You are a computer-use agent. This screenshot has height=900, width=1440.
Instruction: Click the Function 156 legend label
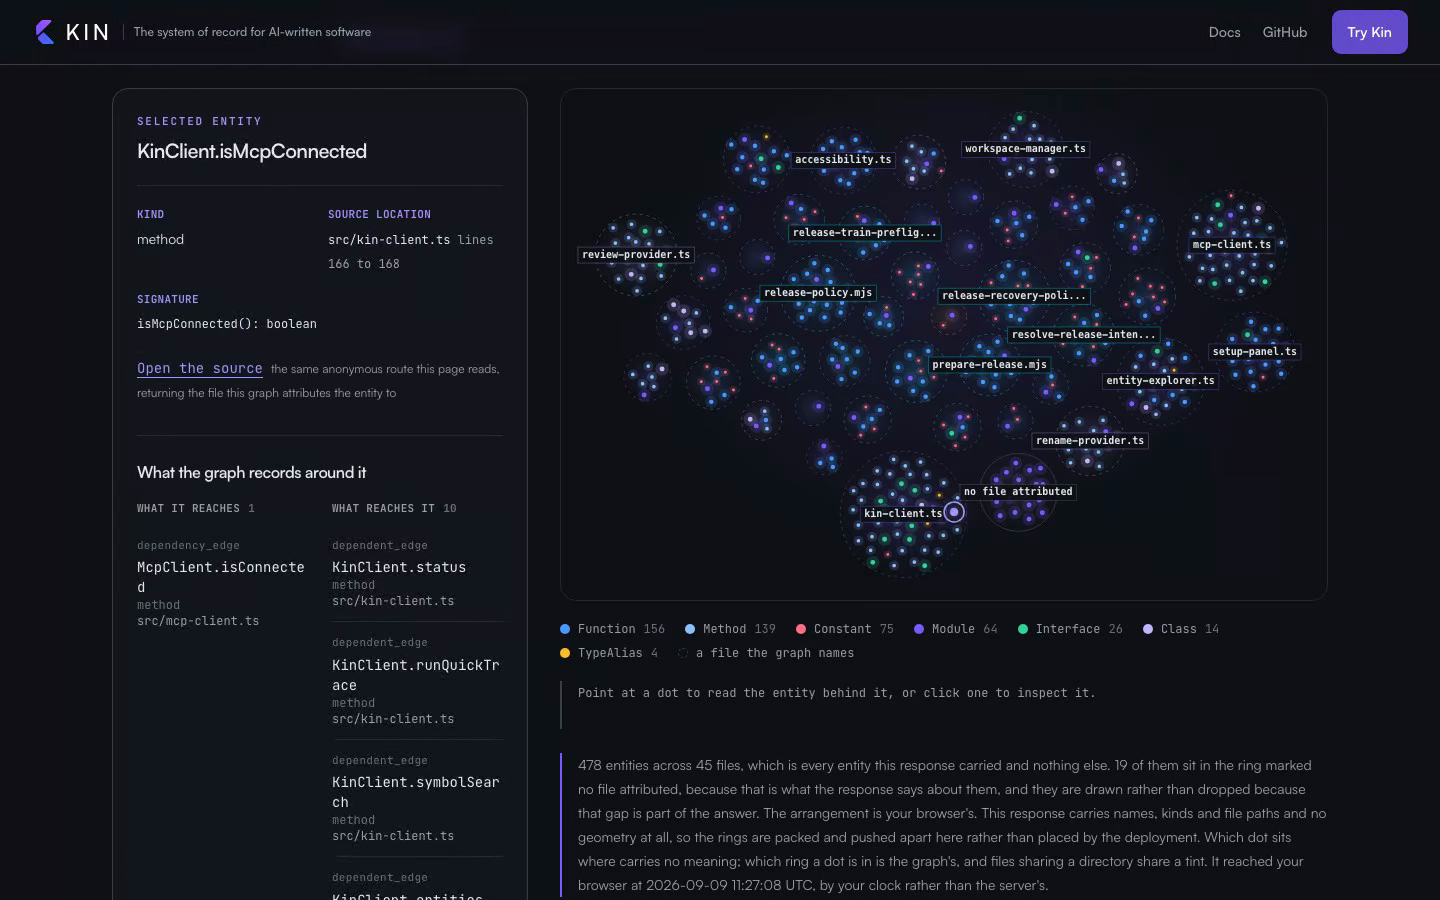click(621, 629)
